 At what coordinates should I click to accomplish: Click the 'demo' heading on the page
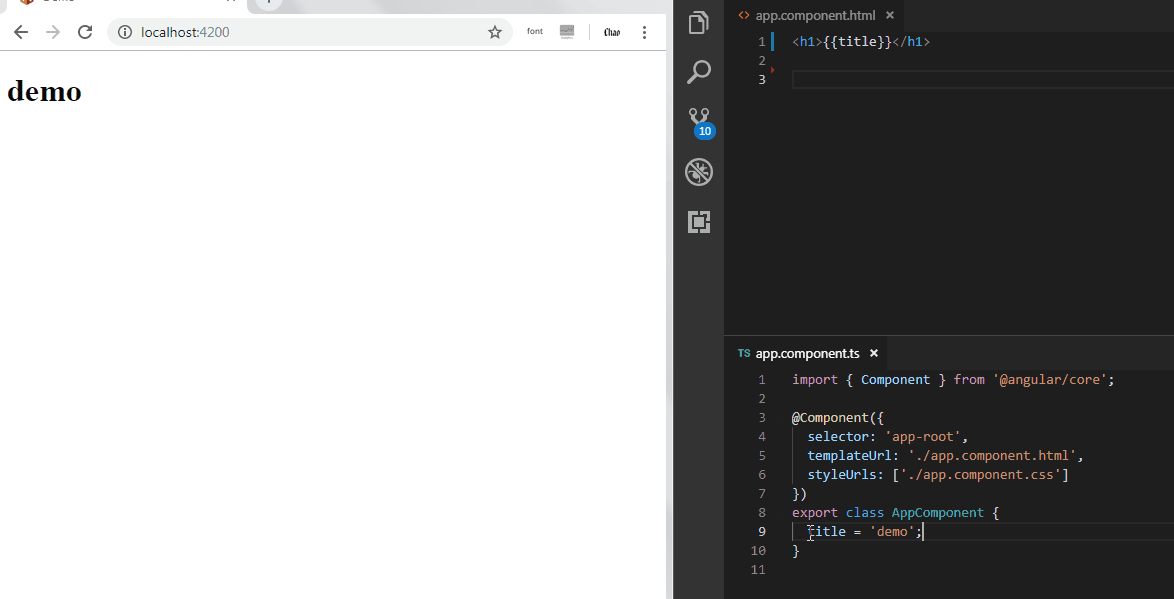(44, 91)
